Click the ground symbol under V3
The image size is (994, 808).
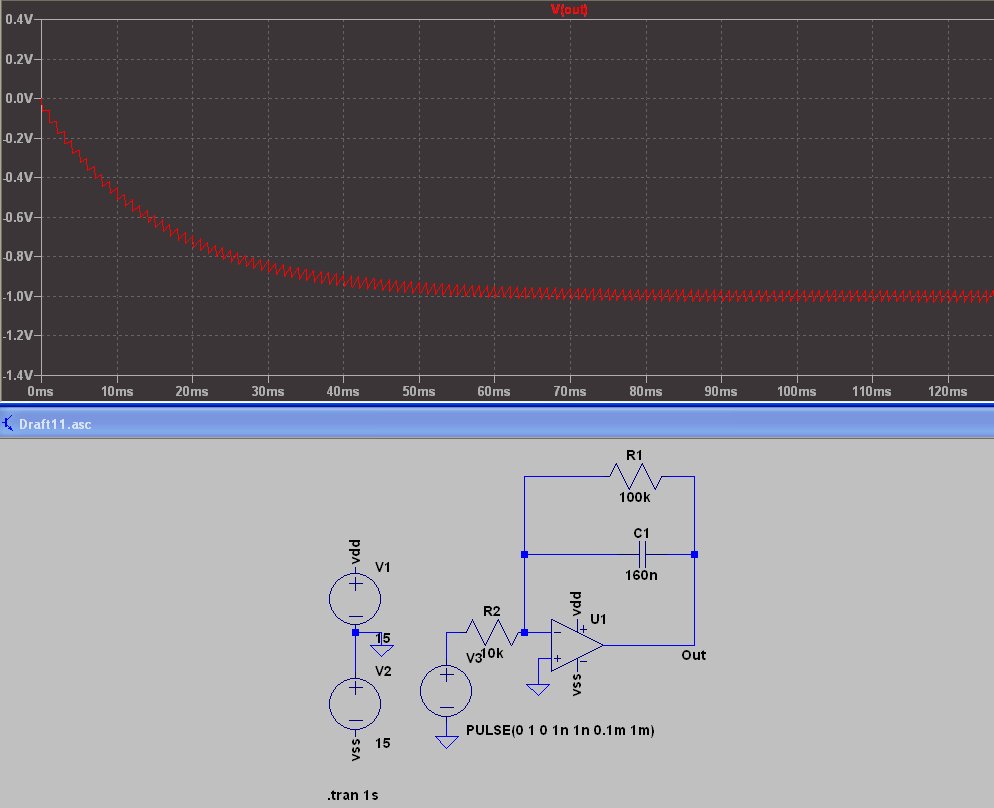pos(446,742)
